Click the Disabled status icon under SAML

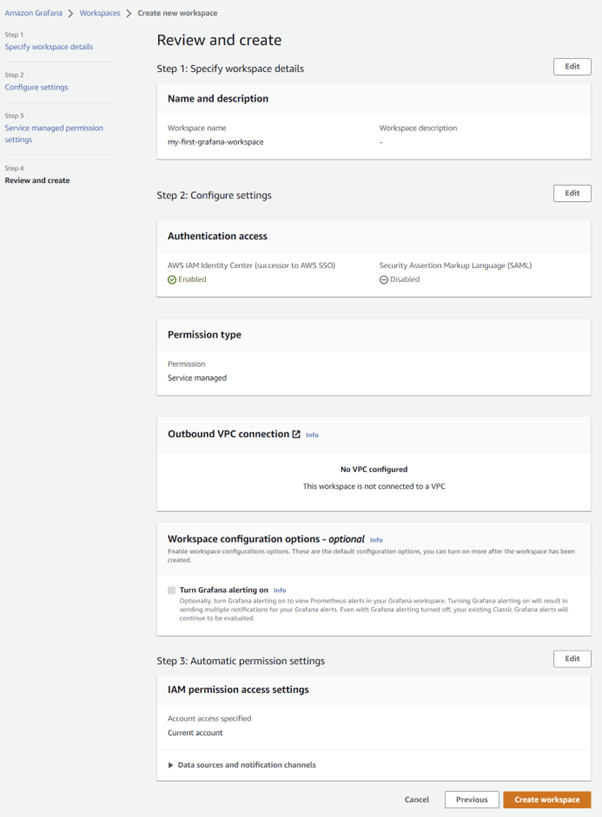pyautogui.click(x=384, y=280)
